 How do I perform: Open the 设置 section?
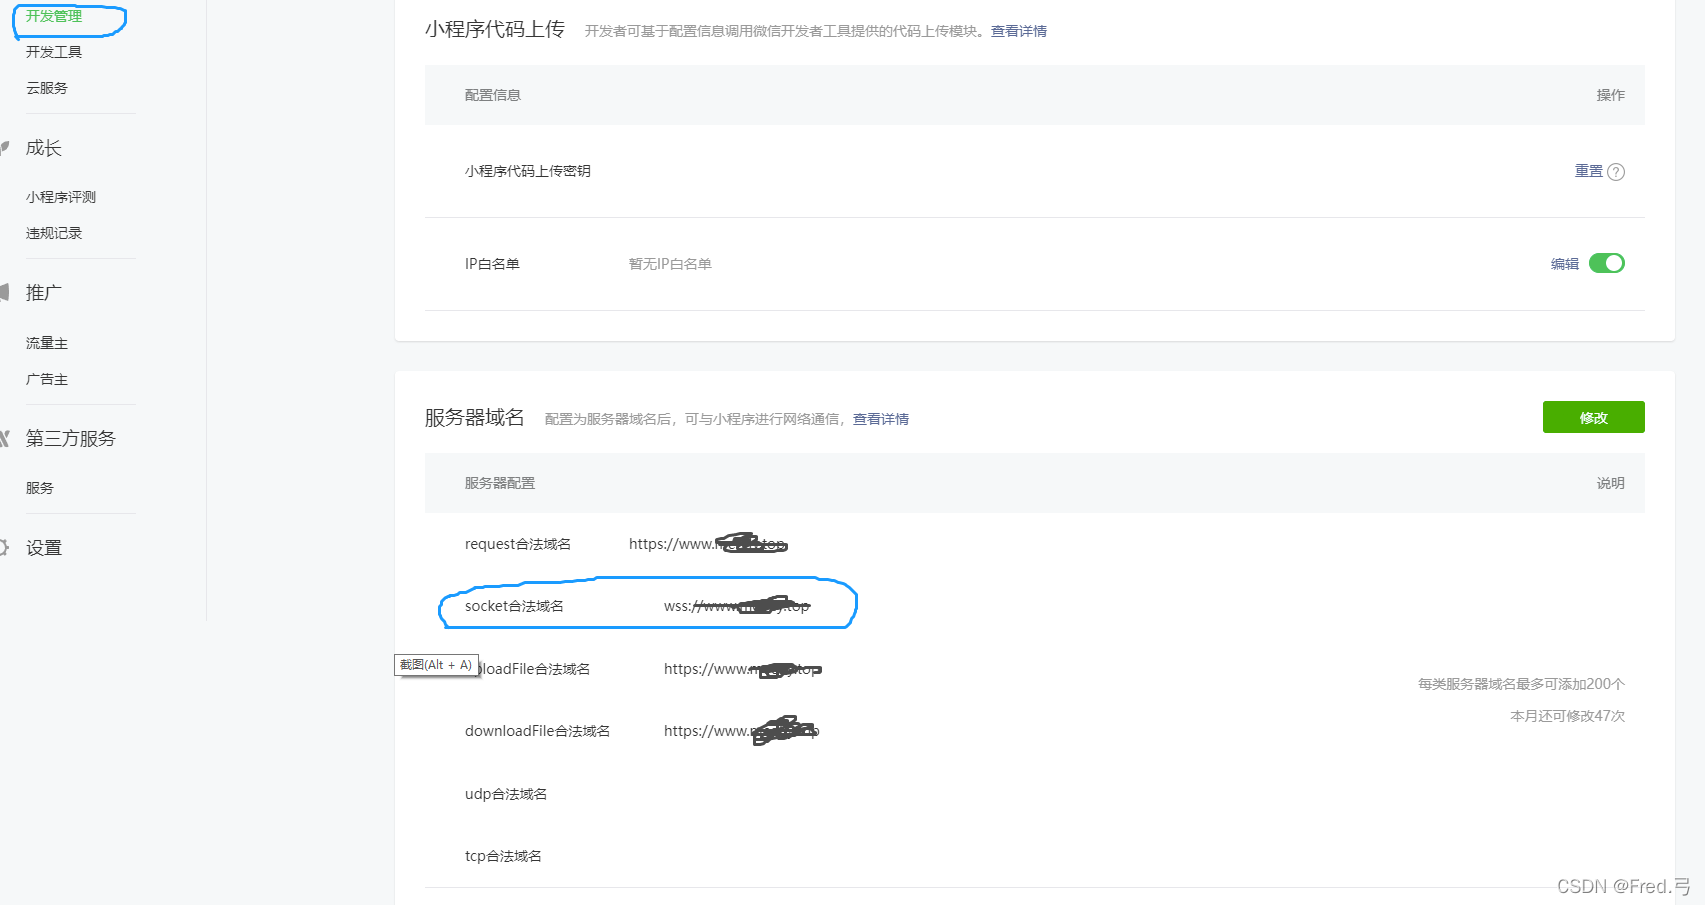click(44, 548)
